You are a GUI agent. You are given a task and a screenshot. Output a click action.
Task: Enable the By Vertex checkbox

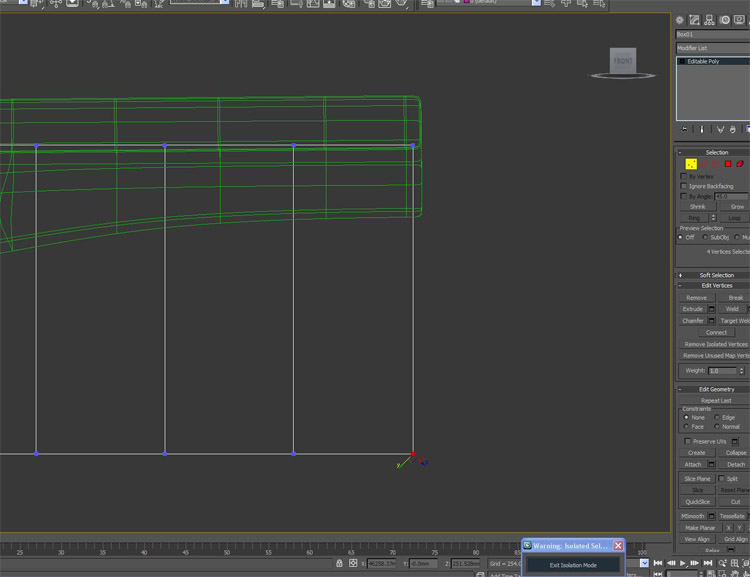click(684, 176)
